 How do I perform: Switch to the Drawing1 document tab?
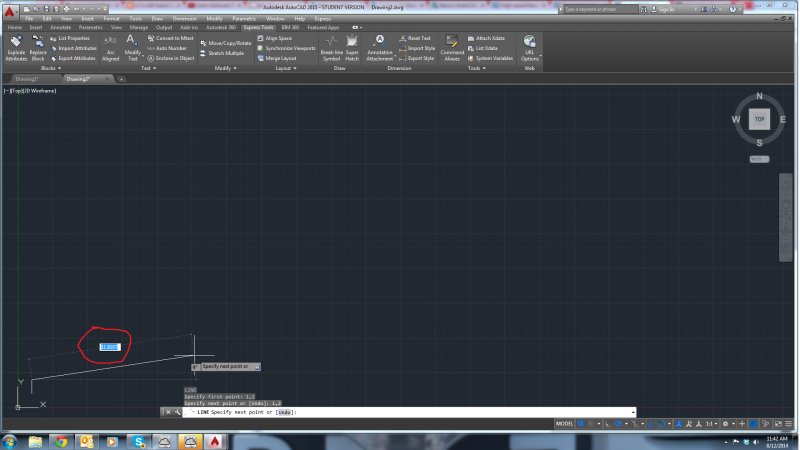pos(26,78)
